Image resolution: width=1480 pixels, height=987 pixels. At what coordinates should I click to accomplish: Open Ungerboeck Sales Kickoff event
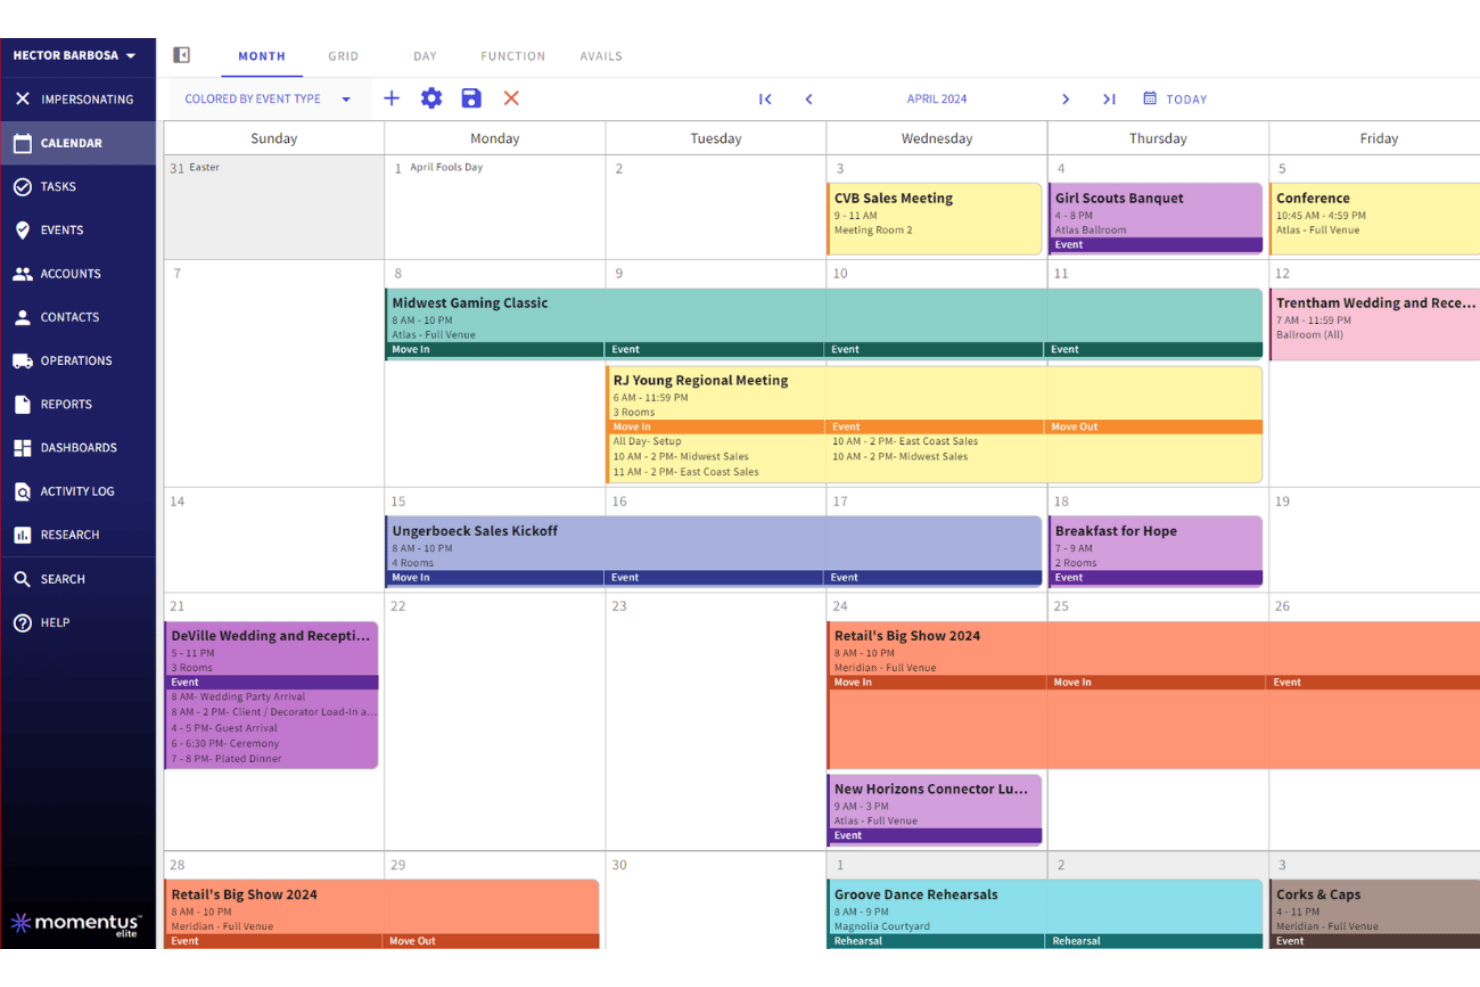coord(714,551)
